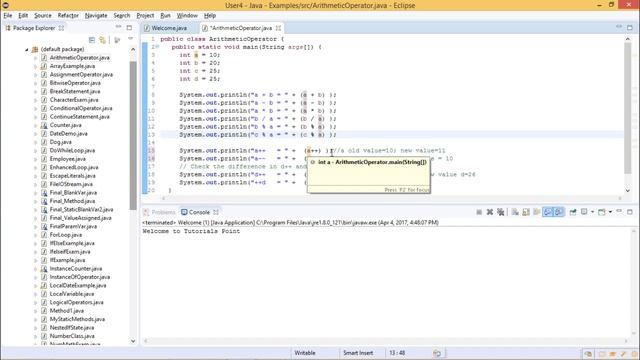Open the Navigate menu
The width and height of the screenshot is (640, 360).
(96, 16)
